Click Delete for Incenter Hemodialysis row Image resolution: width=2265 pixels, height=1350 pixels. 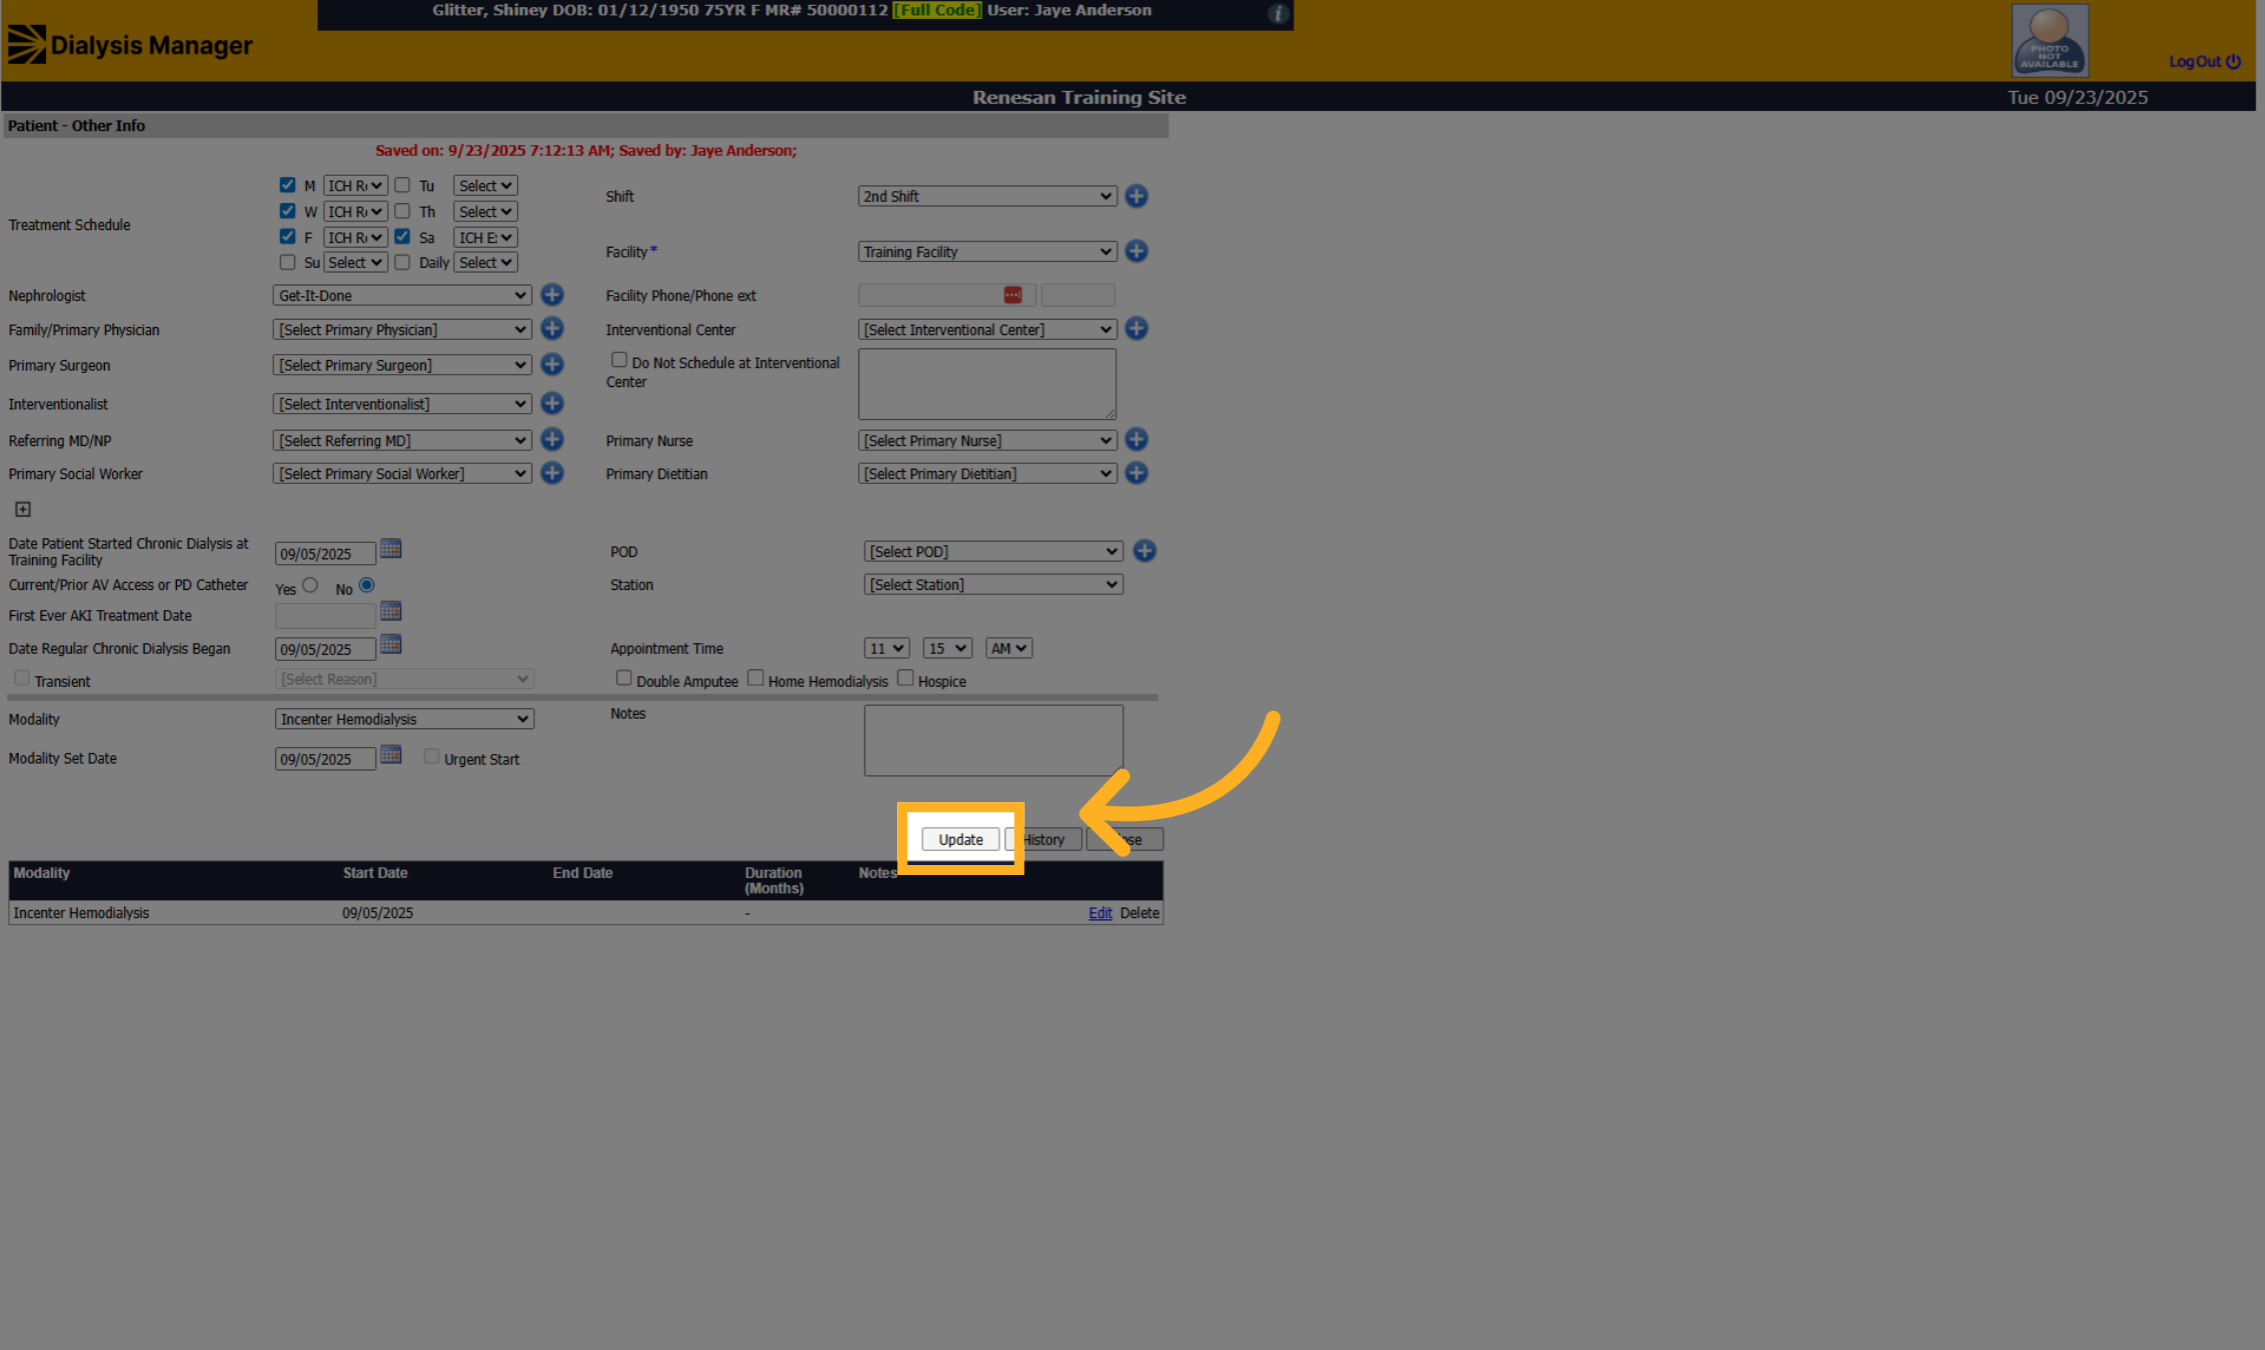(1139, 913)
